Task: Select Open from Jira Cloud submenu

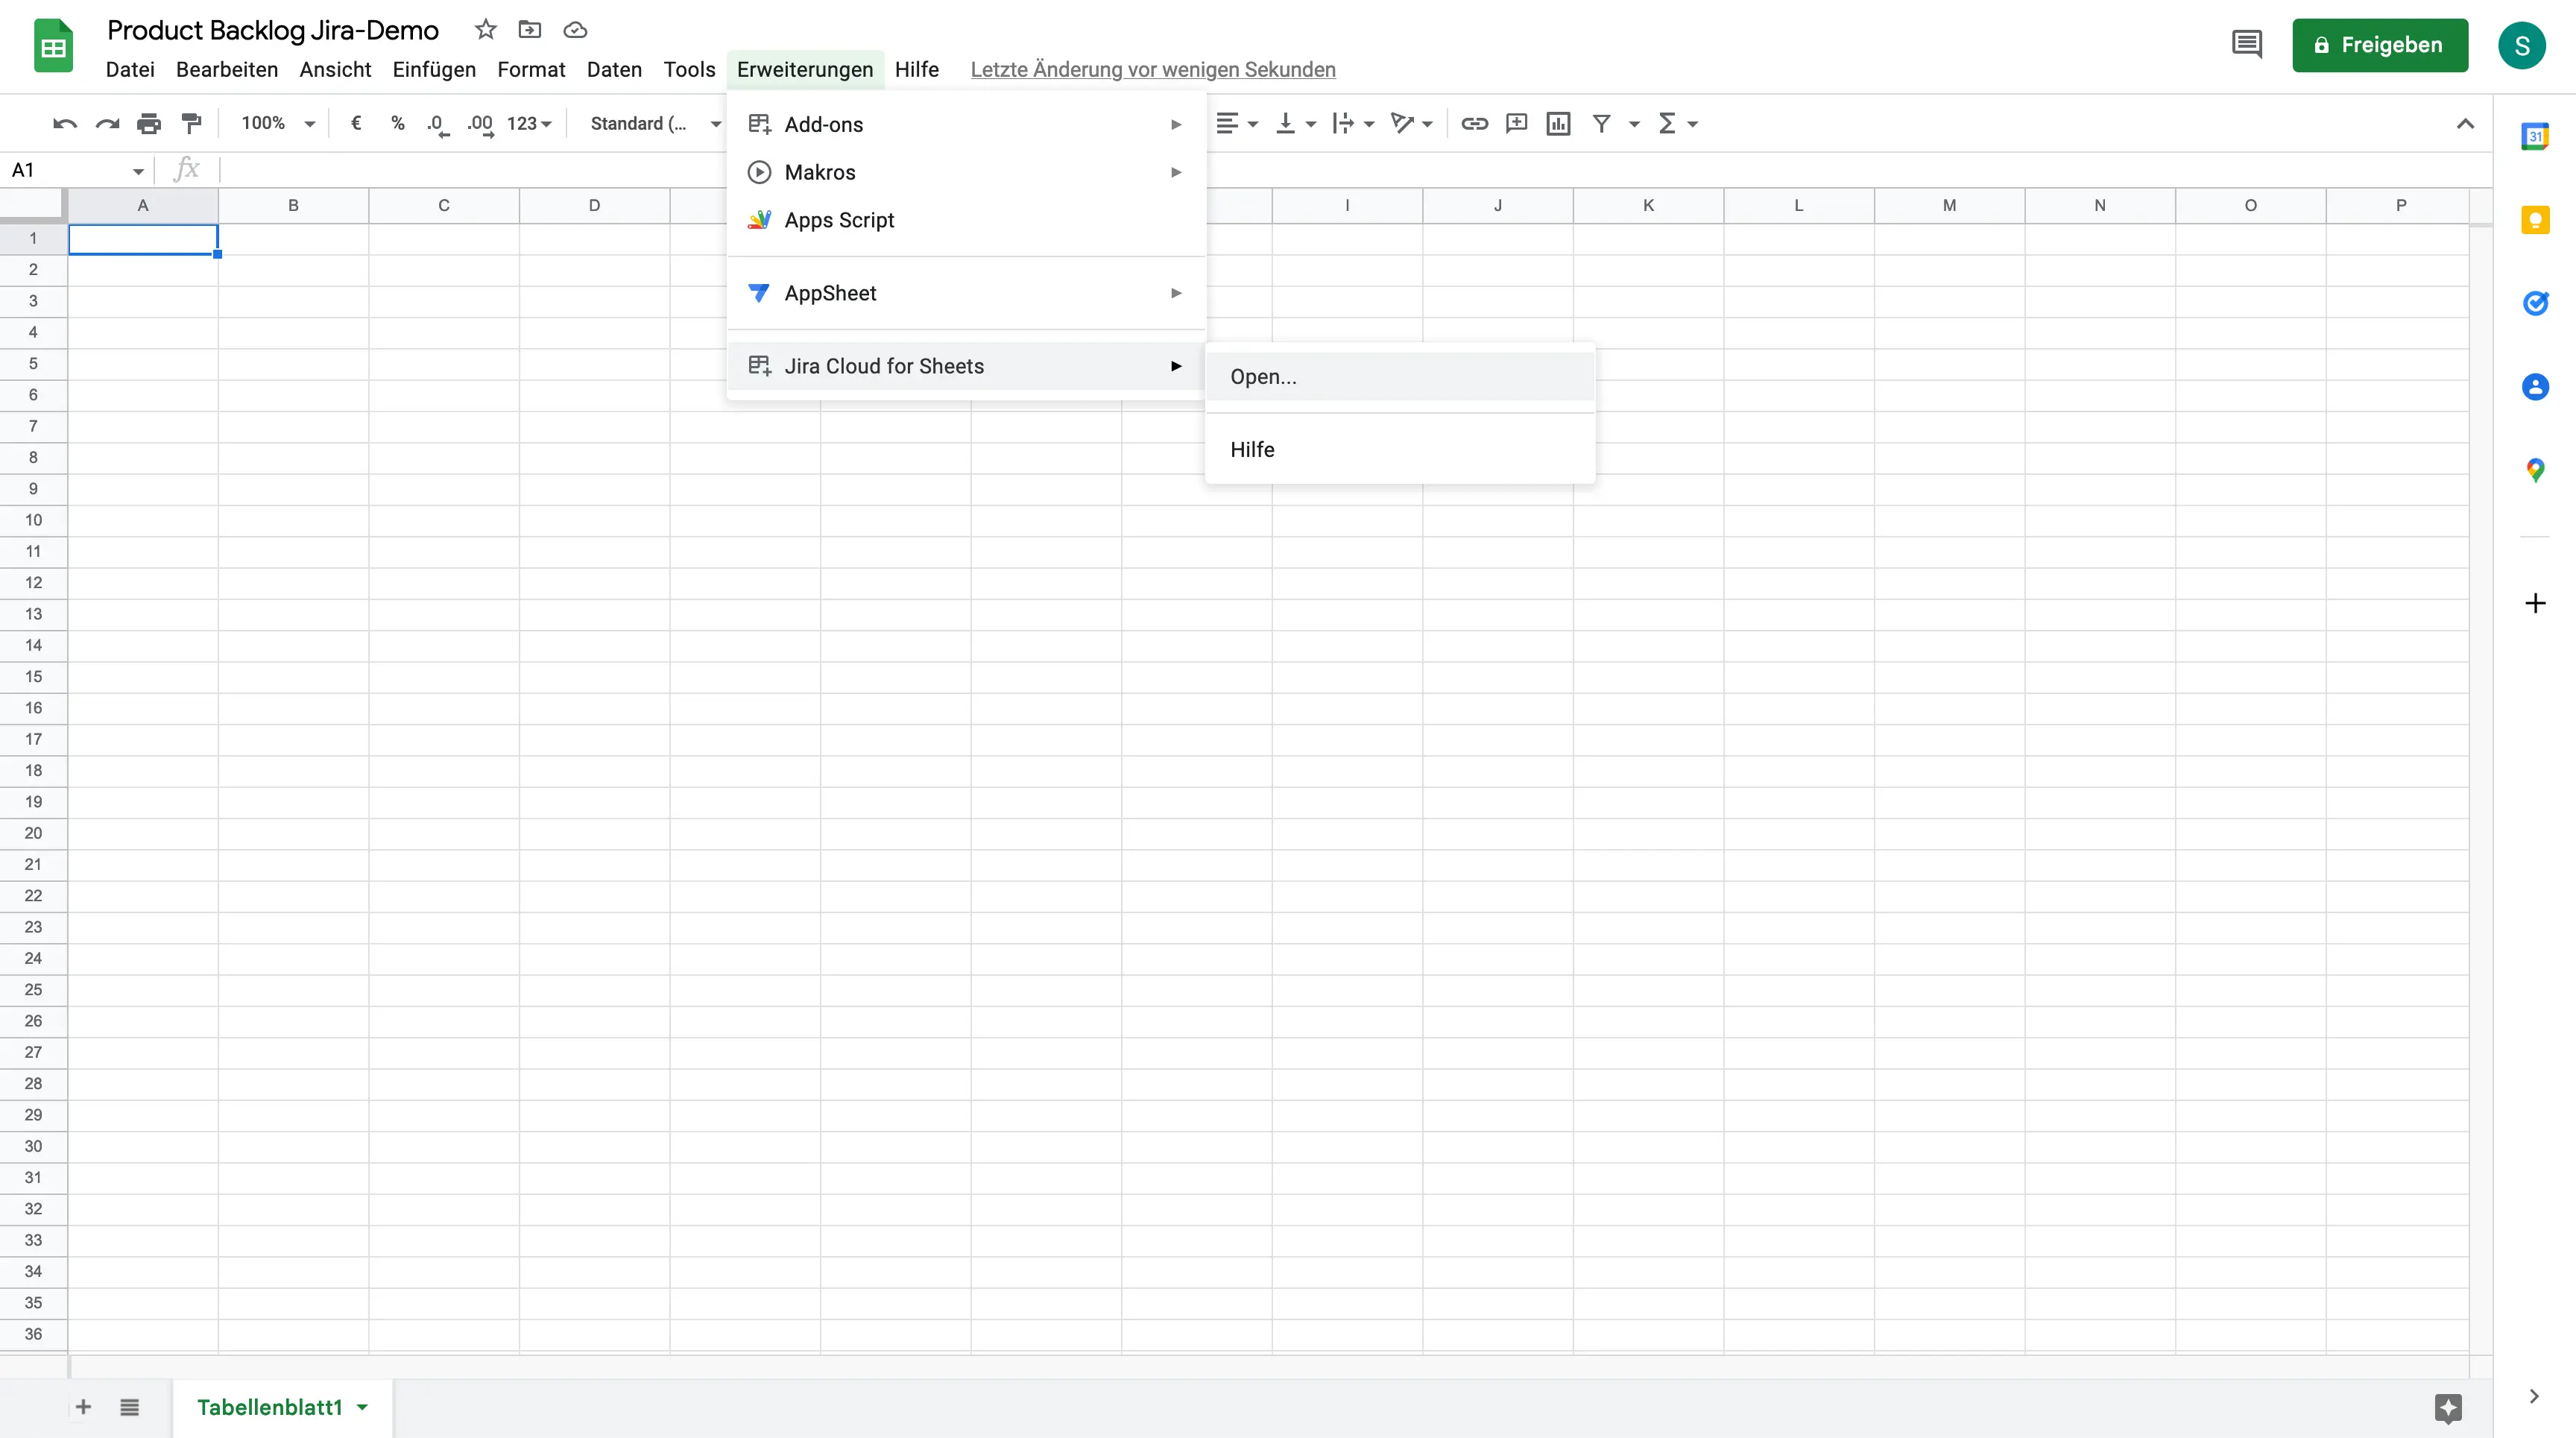Action: click(1263, 376)
